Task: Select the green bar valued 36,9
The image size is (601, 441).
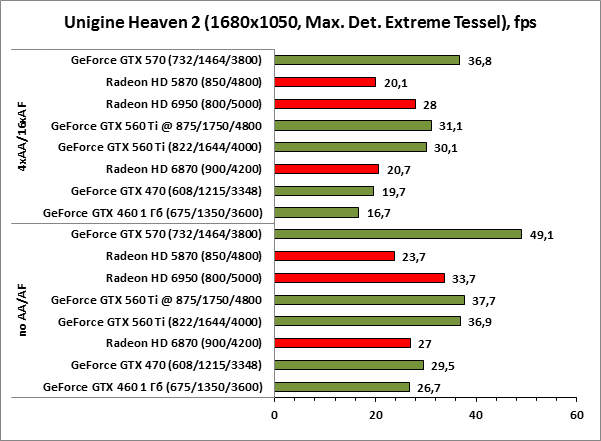Action: point(367,321)
